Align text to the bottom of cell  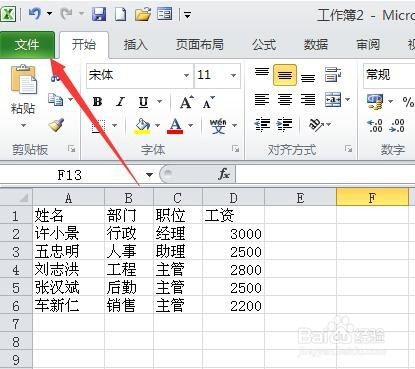pyautogui.click(x=308, y=78)
